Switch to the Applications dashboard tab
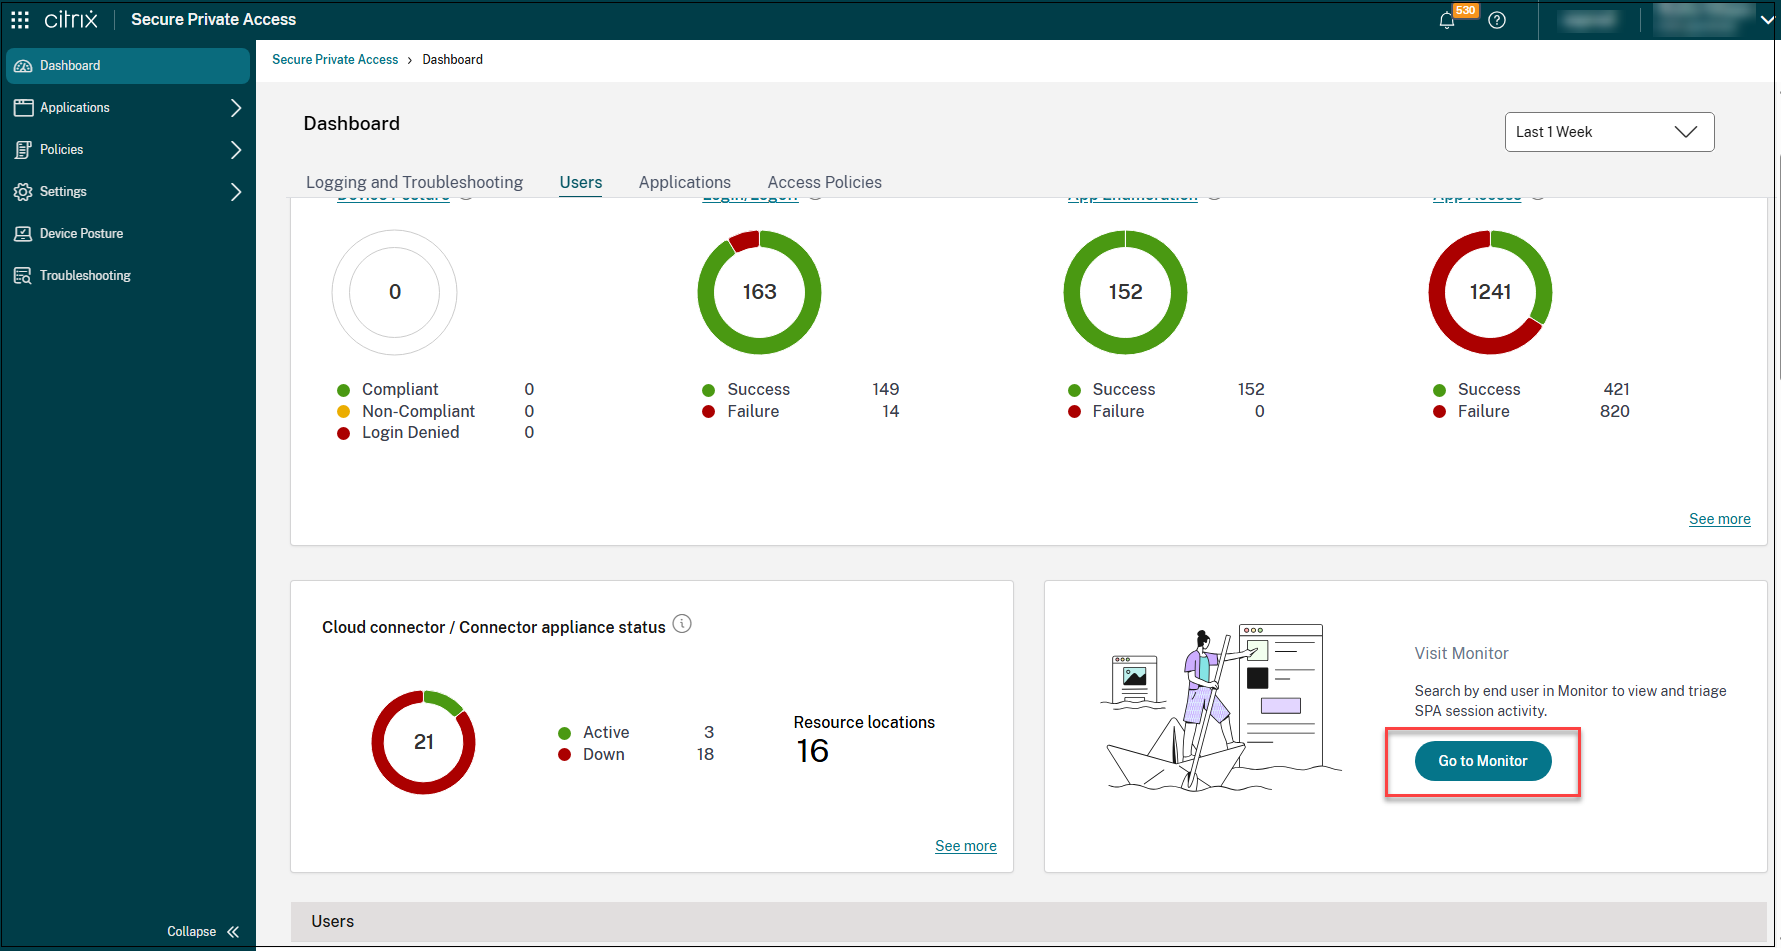The image size is (1781, 951). [x=684, y=182]
